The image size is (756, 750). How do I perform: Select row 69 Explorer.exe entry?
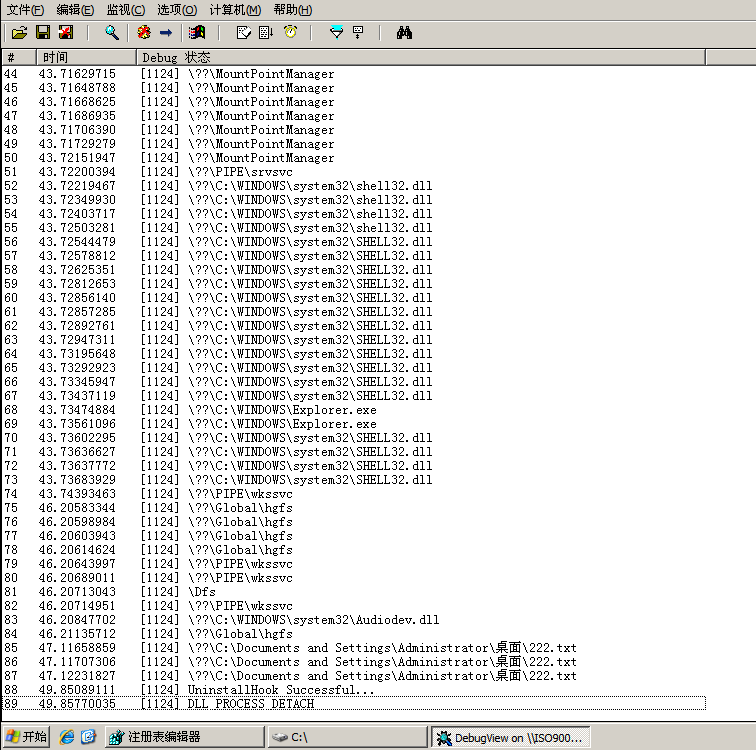coord(354,424)
